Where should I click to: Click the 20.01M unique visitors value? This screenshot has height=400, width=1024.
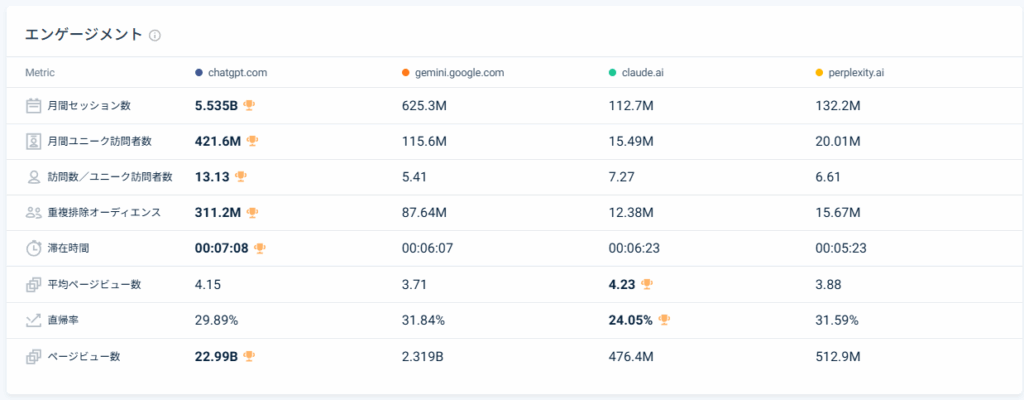(839, 141)
